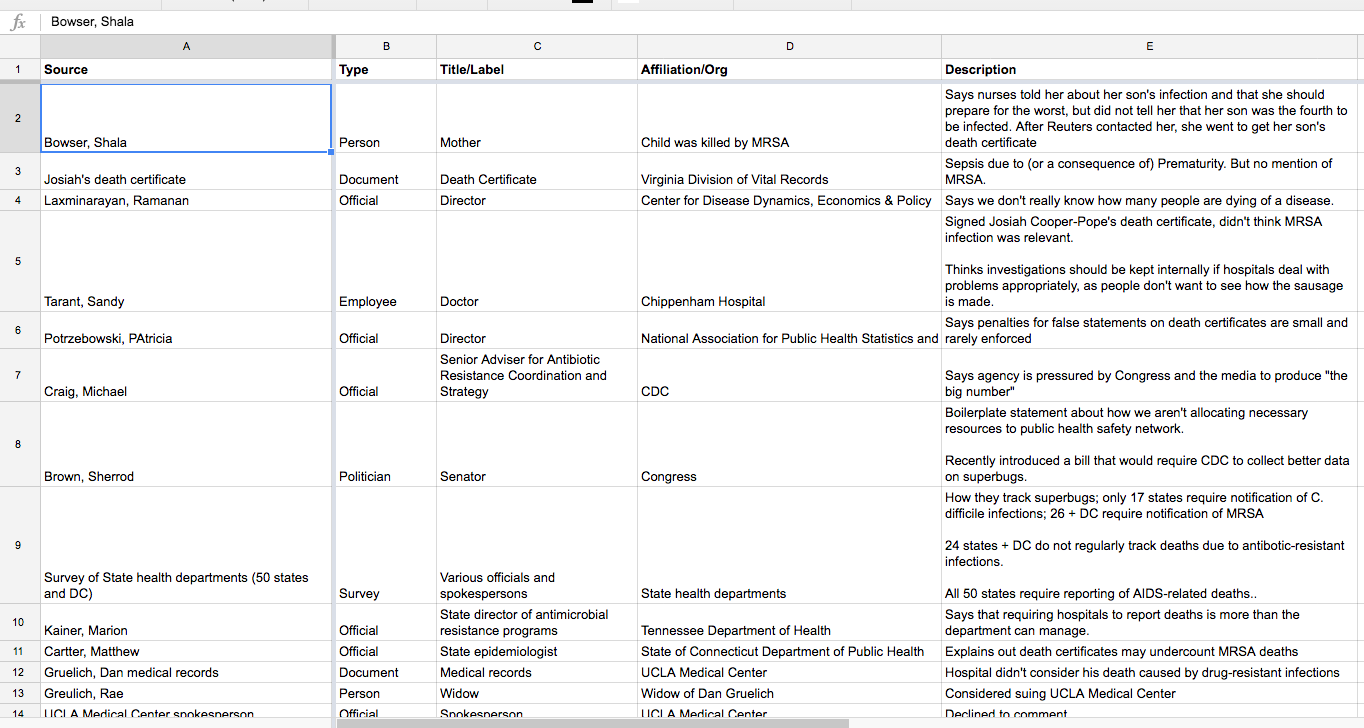Screen dimensions: 1364x728
Task: Select cell Brown, Sherrod
Action: click(187, 444)
